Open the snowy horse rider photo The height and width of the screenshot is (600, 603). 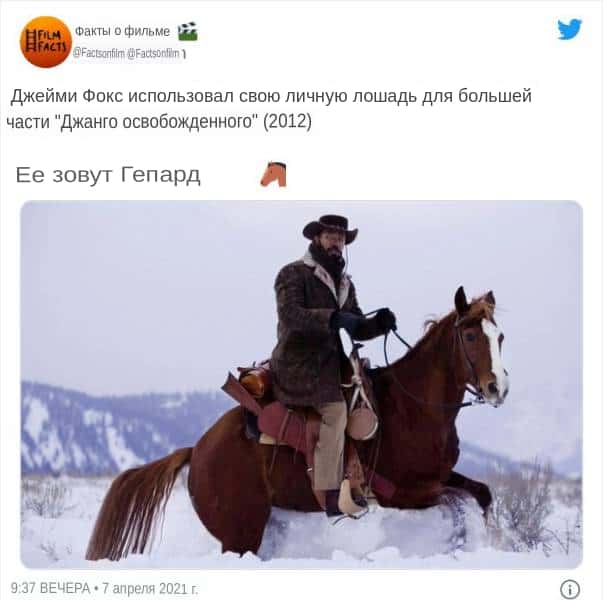coord(302,384)
